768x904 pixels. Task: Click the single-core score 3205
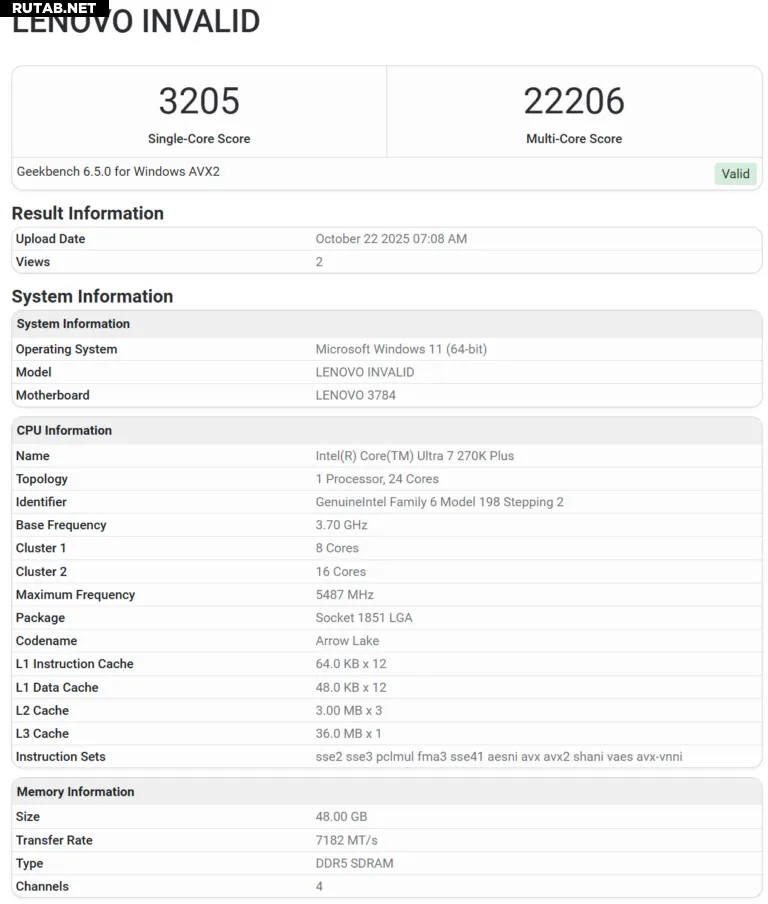pos(199,101)
